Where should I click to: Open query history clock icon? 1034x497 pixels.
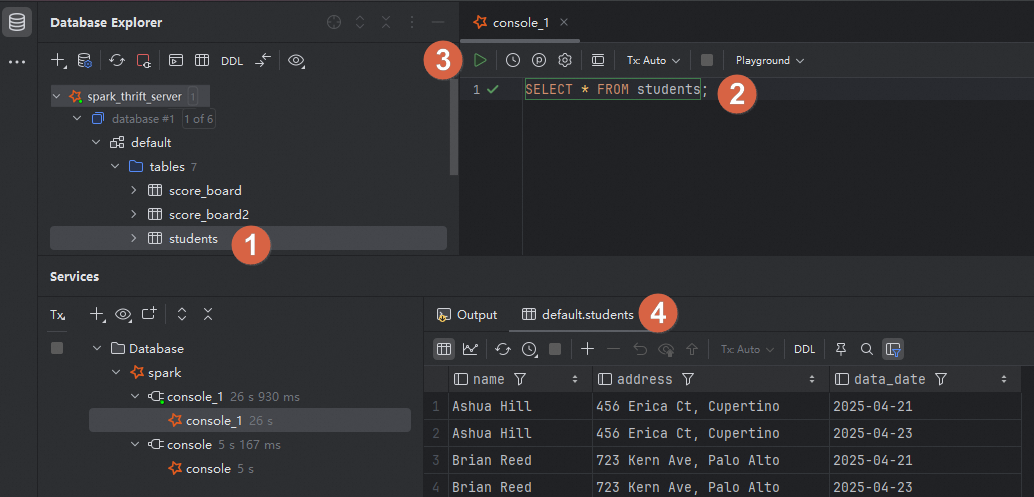[513, 60]
